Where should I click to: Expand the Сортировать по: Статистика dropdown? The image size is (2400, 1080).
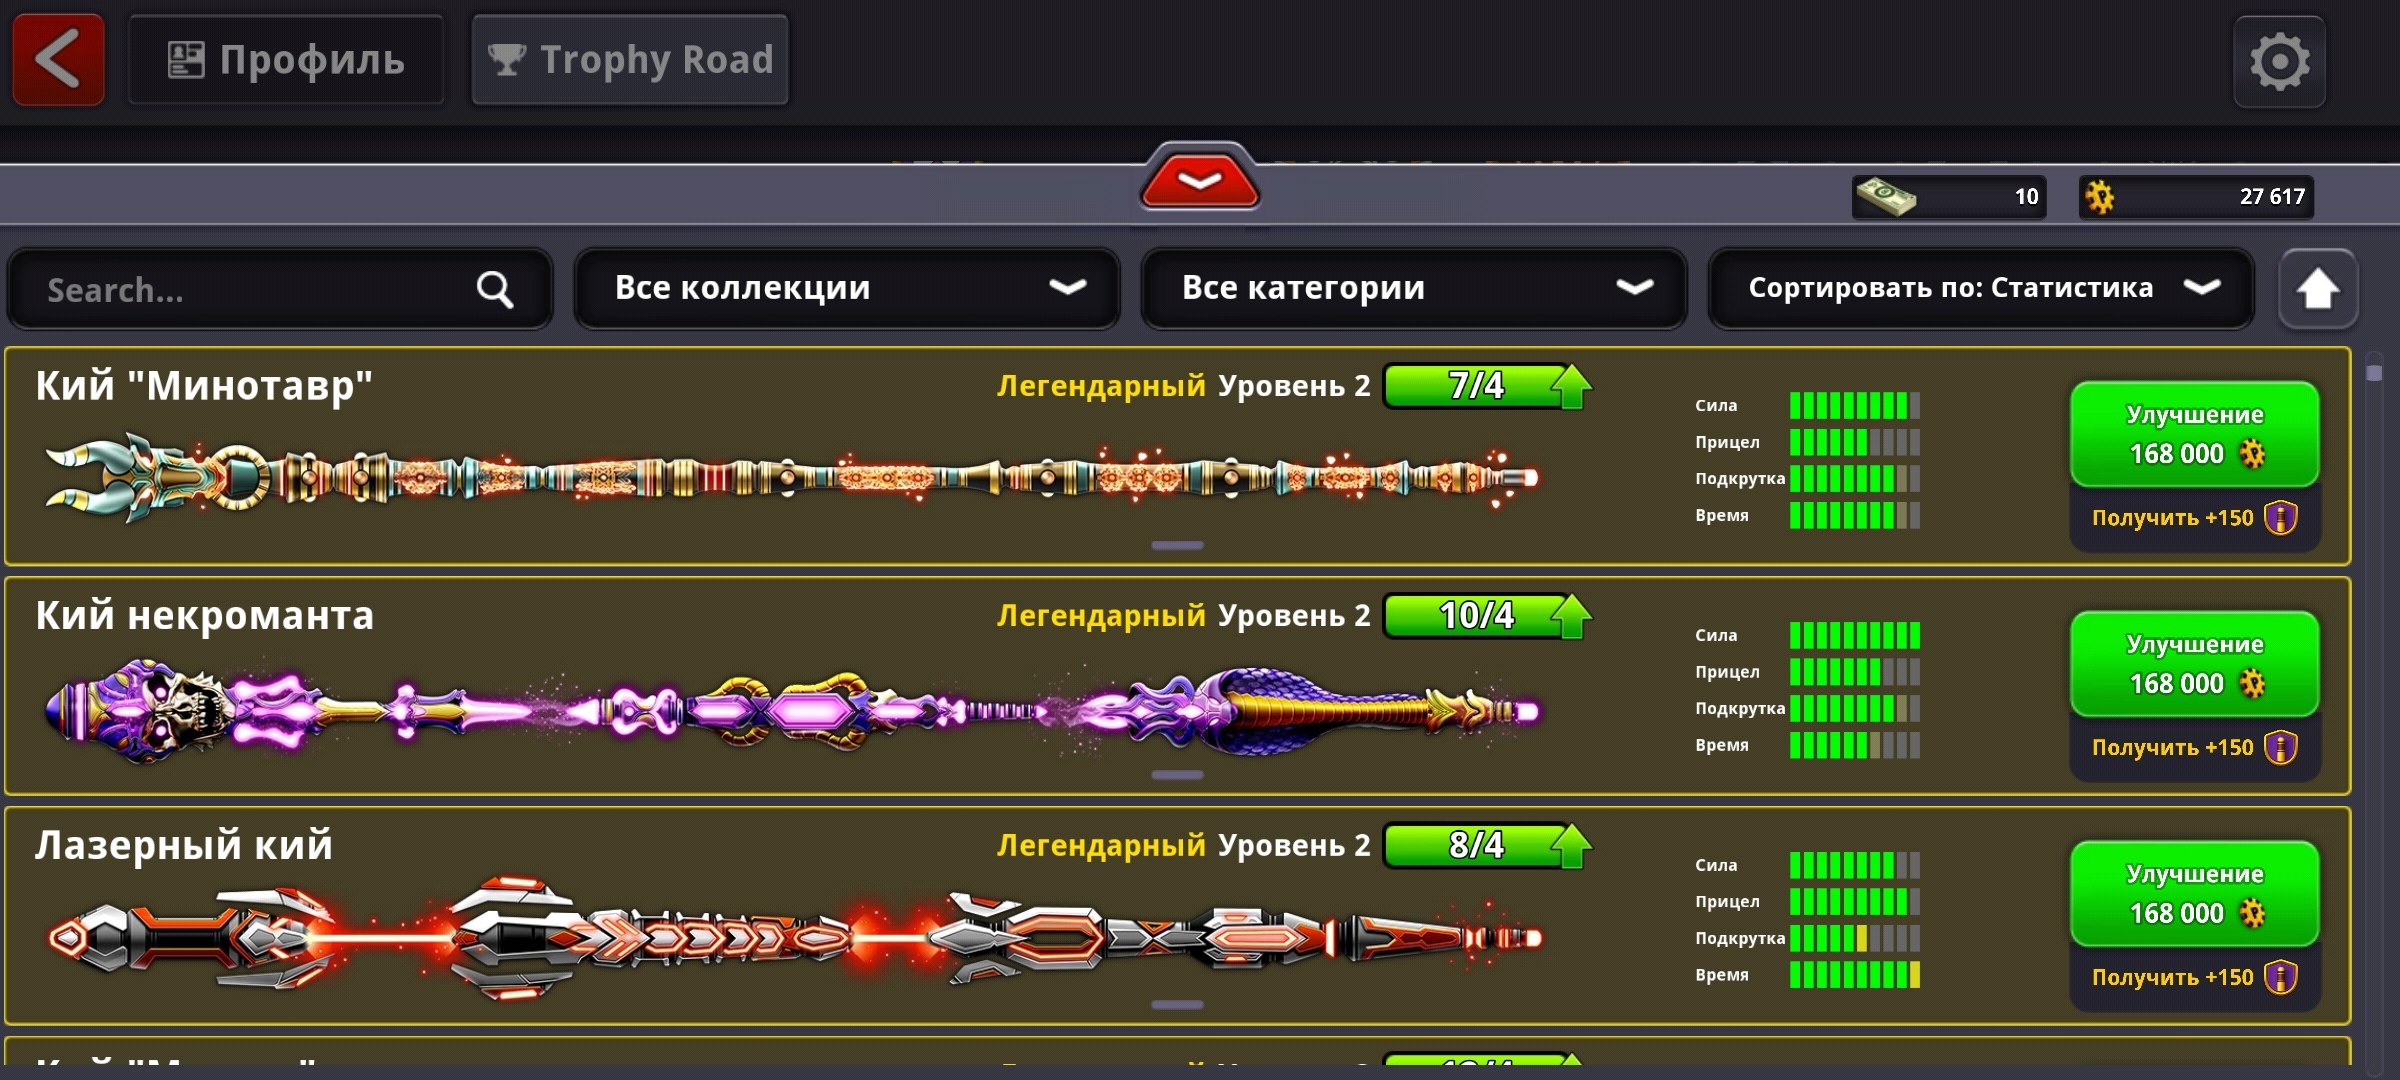[1982, 289]
